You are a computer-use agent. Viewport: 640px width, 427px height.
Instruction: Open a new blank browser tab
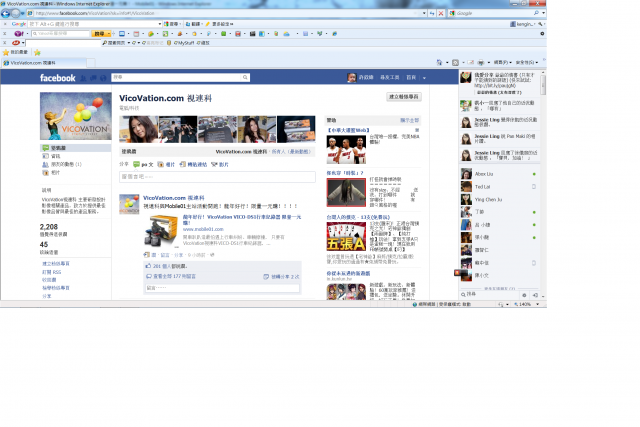[x=91, y=63]
